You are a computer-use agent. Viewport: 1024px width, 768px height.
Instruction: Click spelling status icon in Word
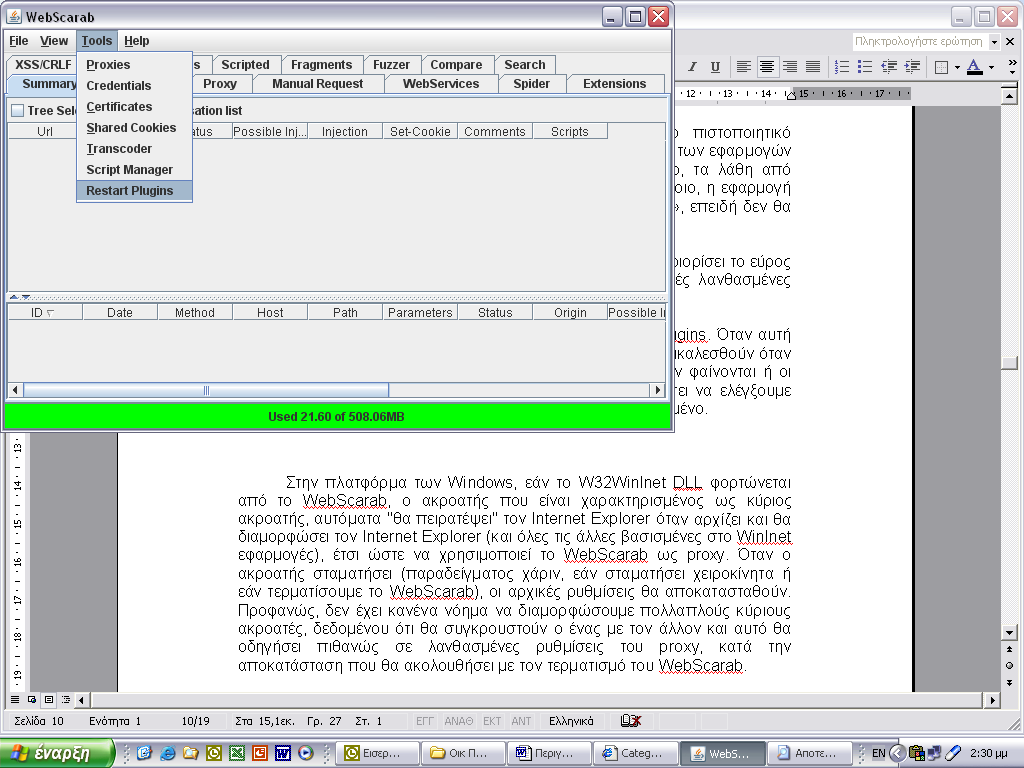pyautogui.click(x=630, y=721)
